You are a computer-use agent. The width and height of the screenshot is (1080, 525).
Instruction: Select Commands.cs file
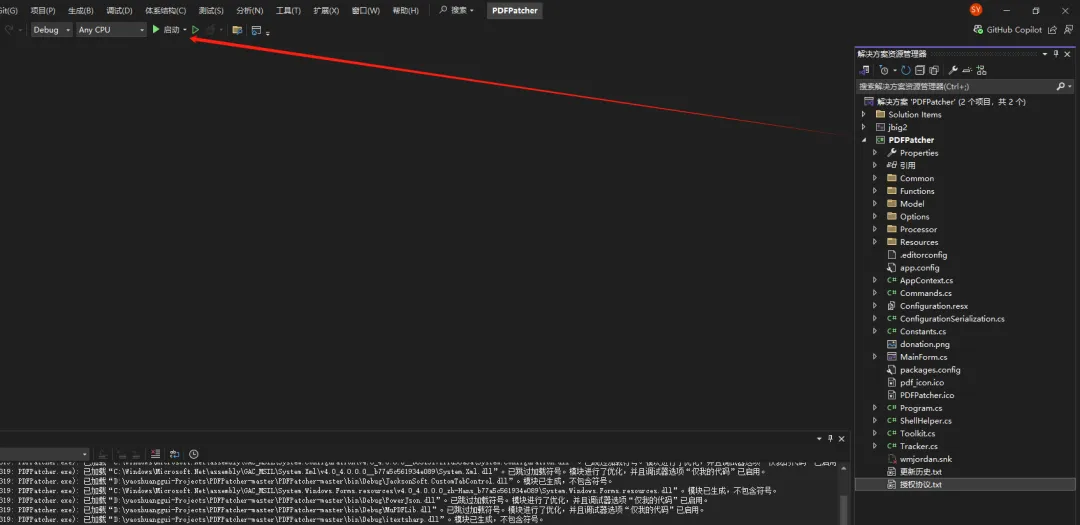point(925,293)
